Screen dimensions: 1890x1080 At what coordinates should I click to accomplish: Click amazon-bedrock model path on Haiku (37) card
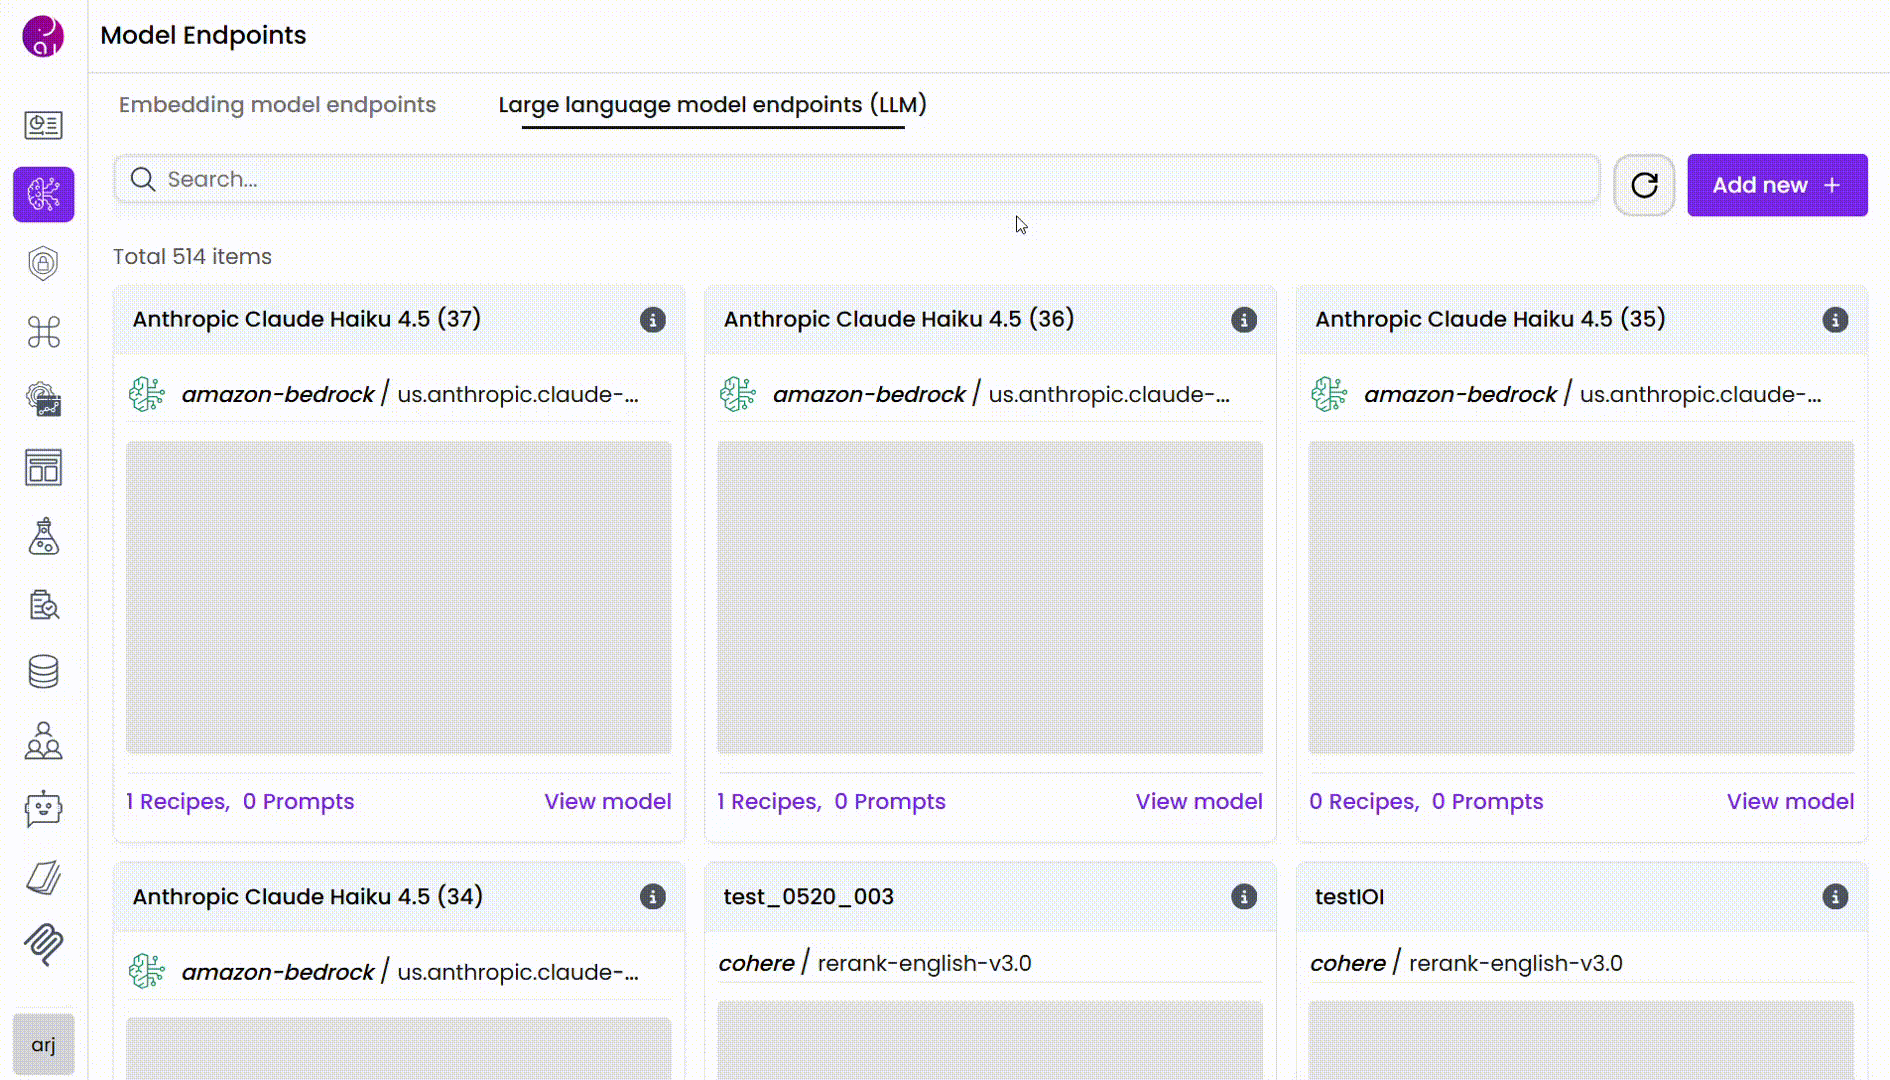(410, 394)
